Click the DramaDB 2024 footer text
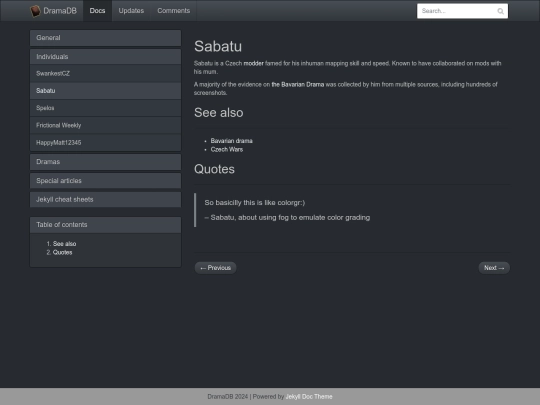The height and width of the screenshot is (405, 540). tap(228, 397)
